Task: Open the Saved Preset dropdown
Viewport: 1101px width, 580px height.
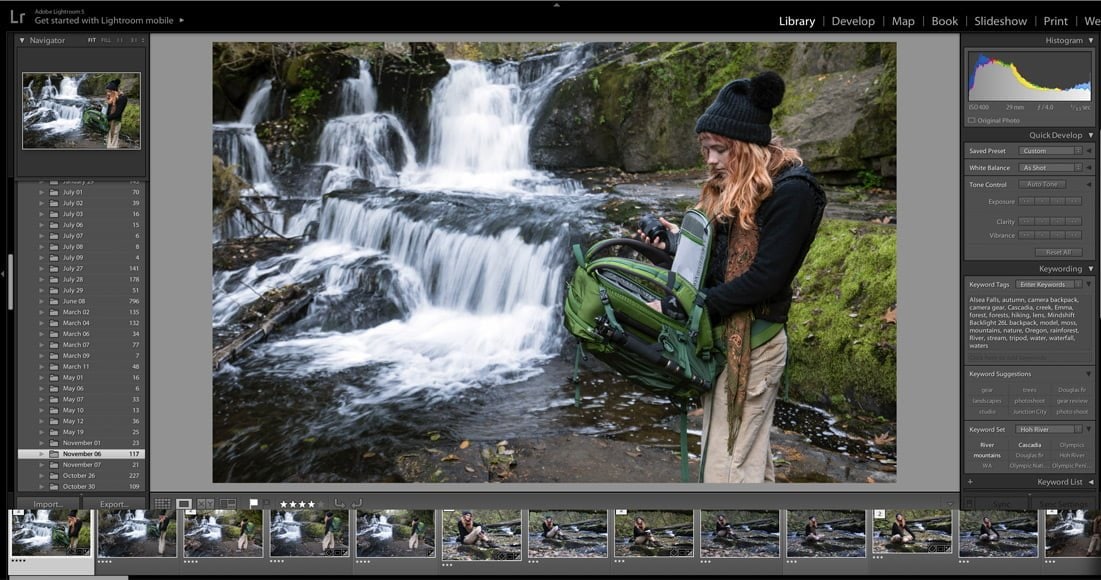Action: click(1049, 151)
